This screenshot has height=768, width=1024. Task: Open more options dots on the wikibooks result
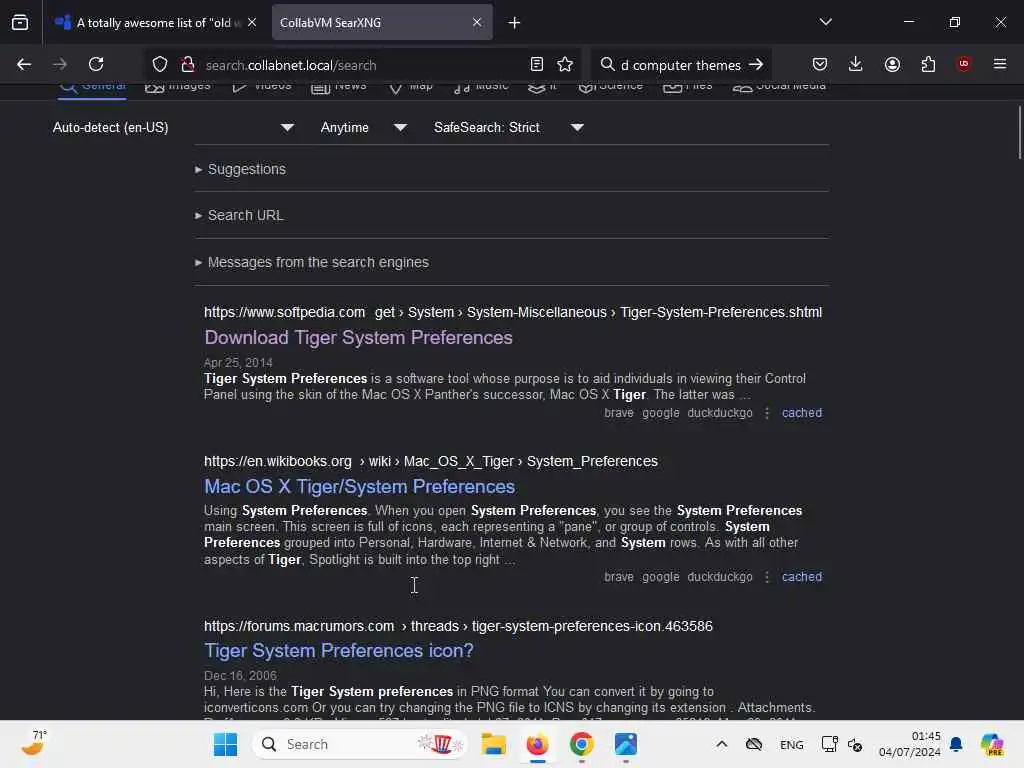(x=767, y=577)
